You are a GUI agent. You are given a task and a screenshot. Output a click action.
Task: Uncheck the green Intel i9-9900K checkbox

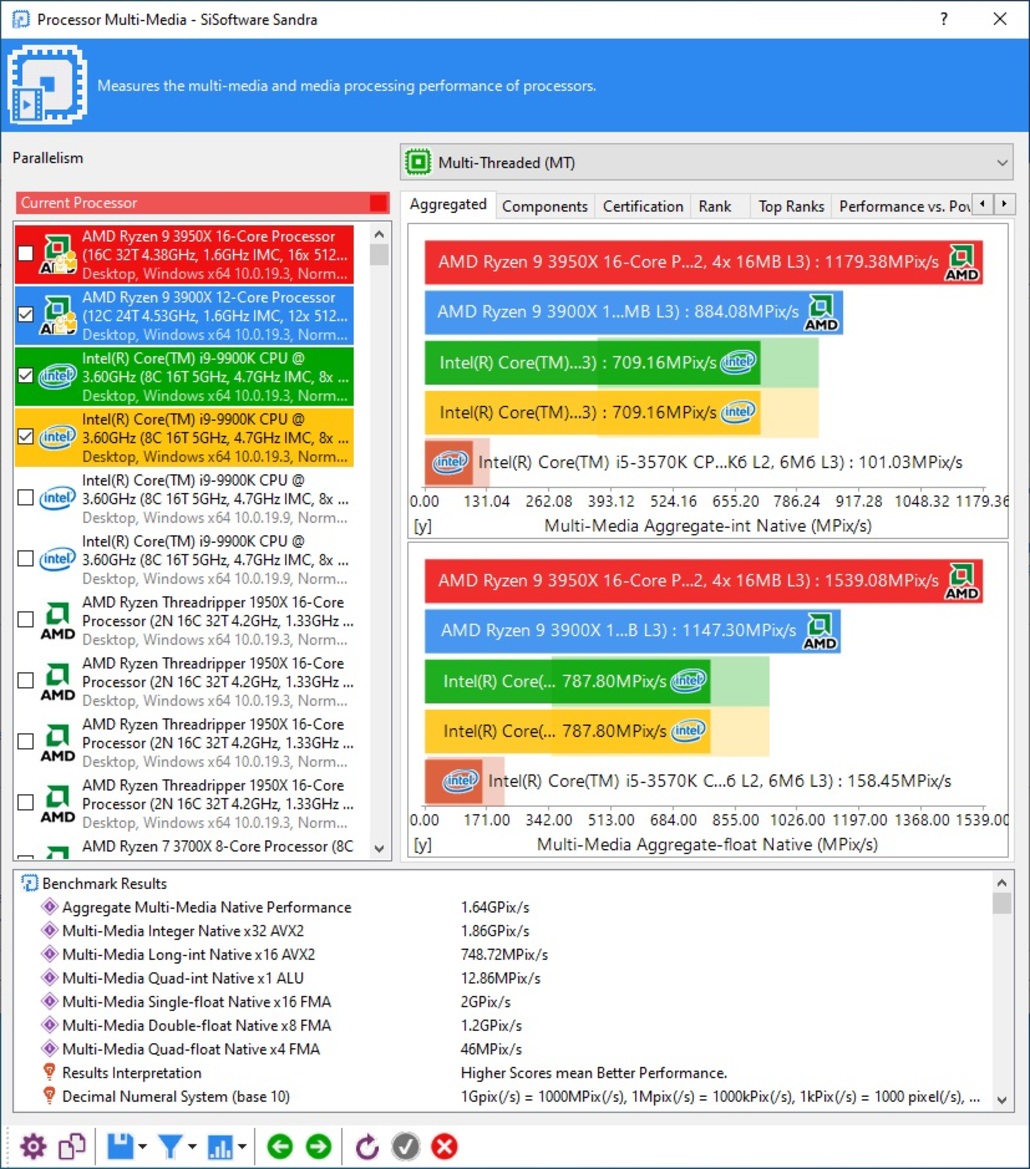pos(25,376)
